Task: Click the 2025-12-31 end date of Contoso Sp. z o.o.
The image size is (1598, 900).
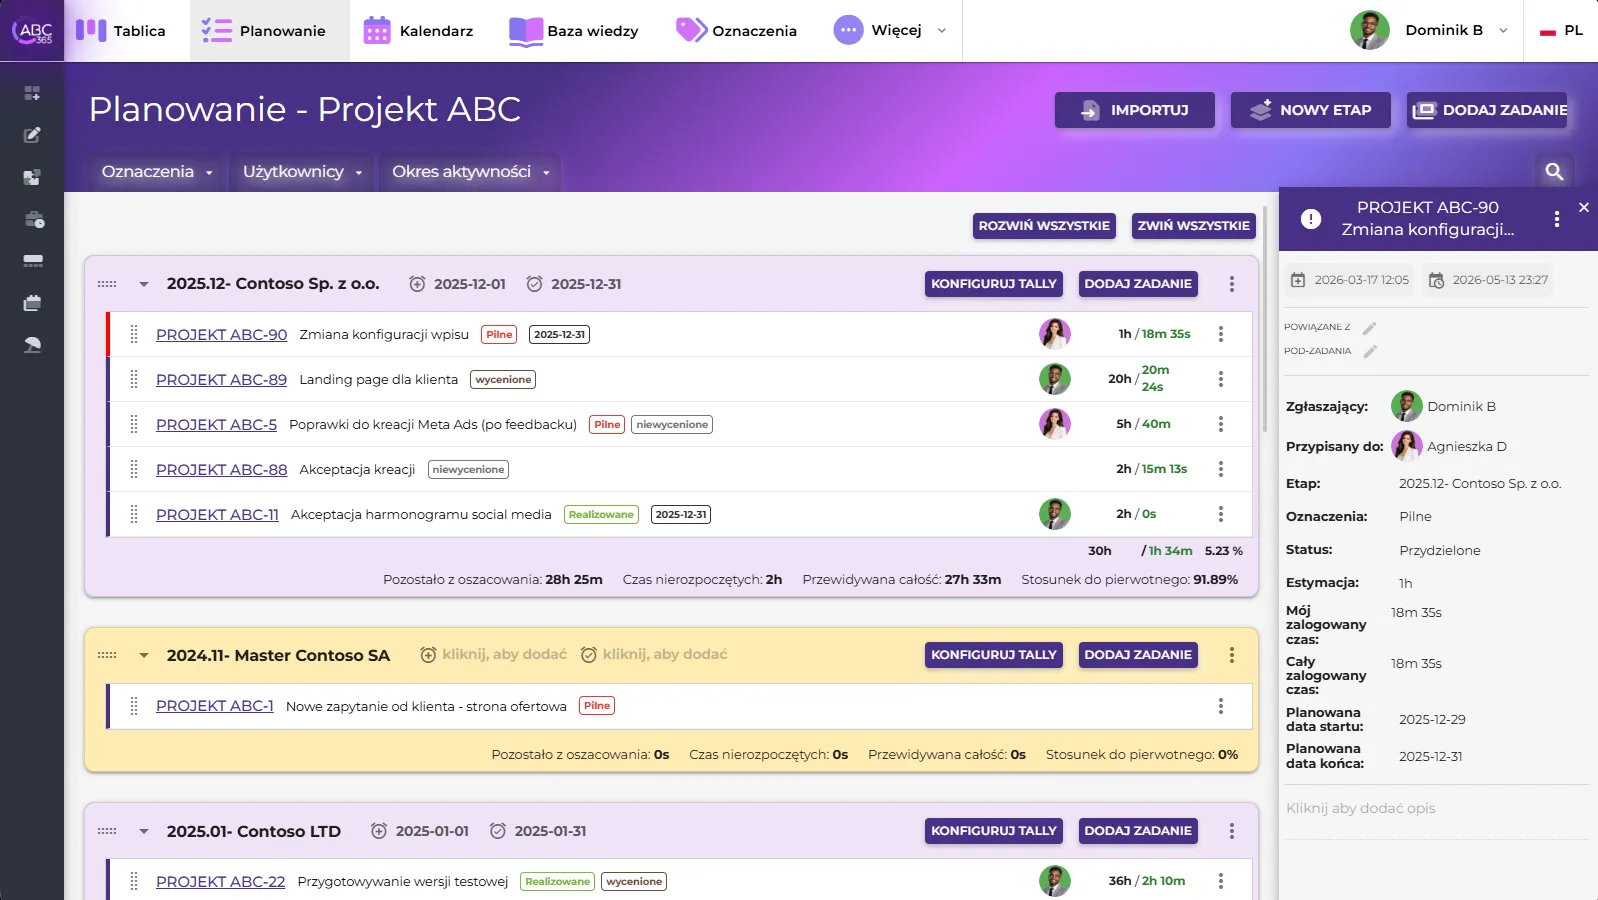Action: point(586,284)
